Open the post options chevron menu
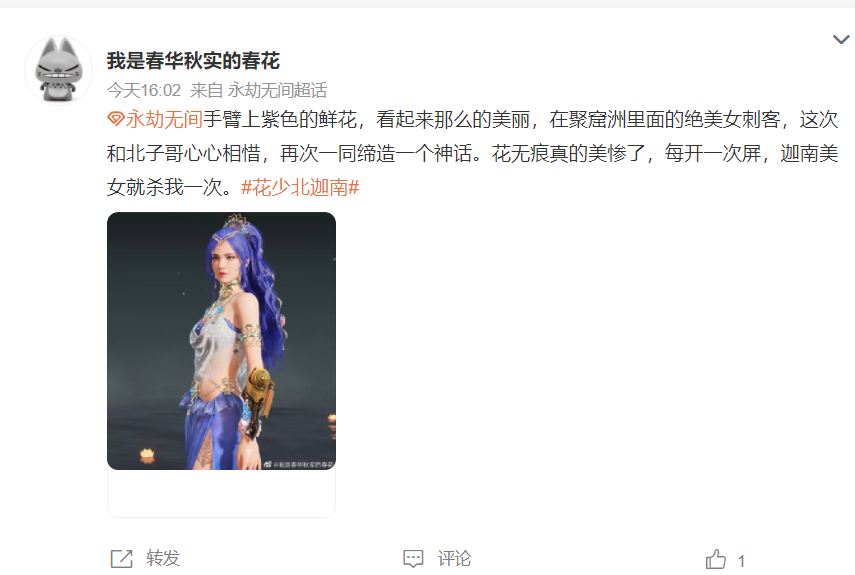The height and width of the screenshot is (575, 855). [841, 40]
